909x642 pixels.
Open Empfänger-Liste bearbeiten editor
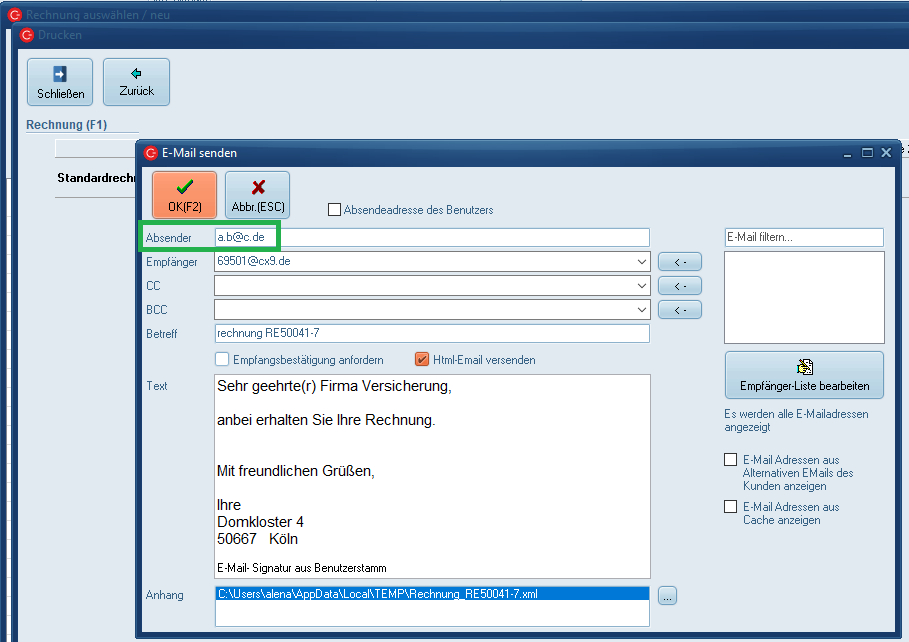tap(804, 375)
